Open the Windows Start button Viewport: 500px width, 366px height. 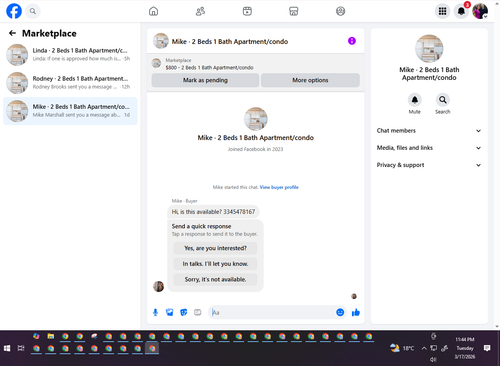click(x=7, y=348)
